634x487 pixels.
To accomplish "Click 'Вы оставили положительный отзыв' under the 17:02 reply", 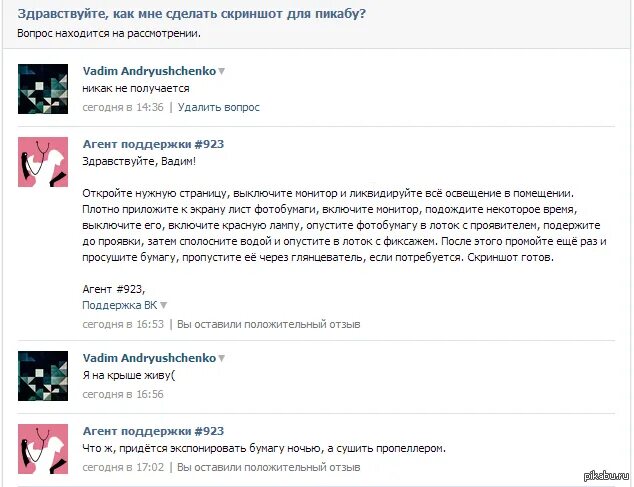I will coord(268,467).
